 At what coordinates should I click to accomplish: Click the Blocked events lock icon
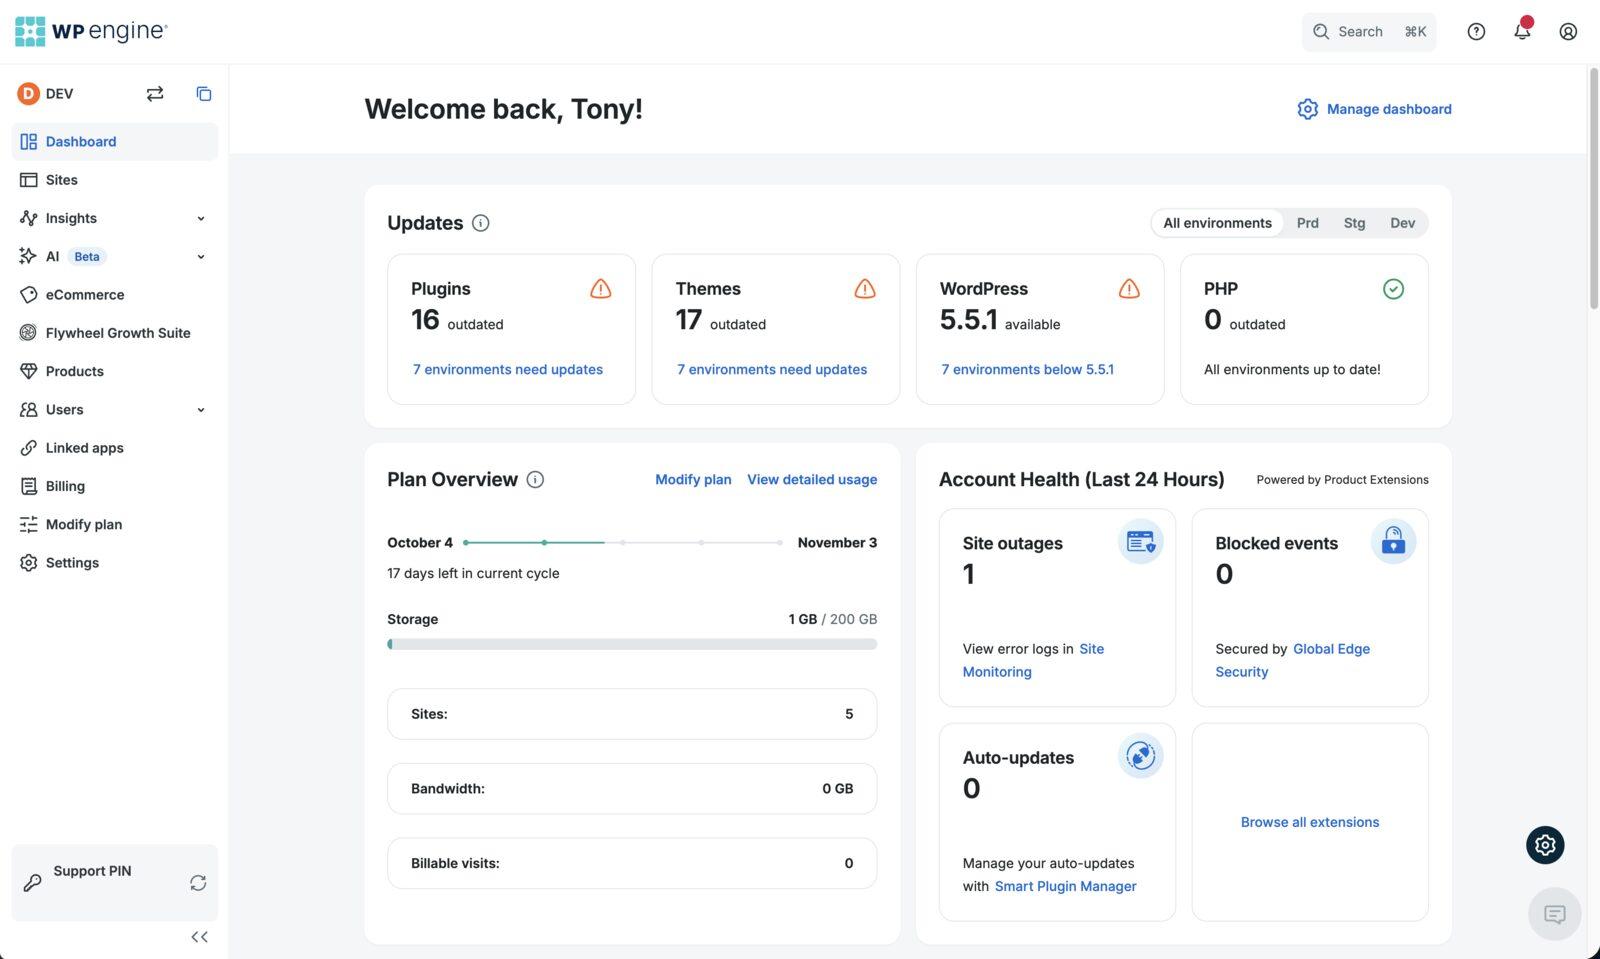[x=1393, y=541]
